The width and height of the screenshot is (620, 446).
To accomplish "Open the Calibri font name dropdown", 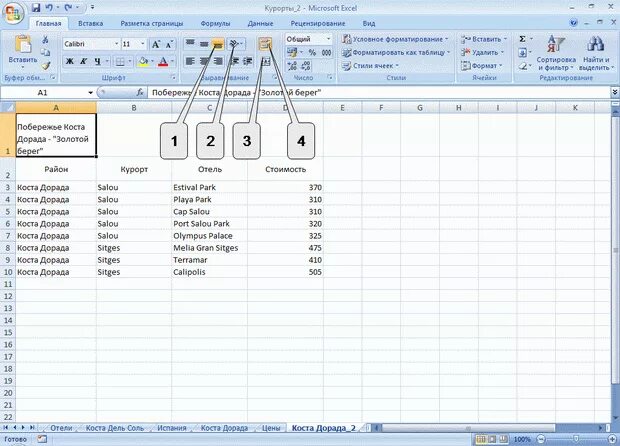I will [x=117, y=44].
